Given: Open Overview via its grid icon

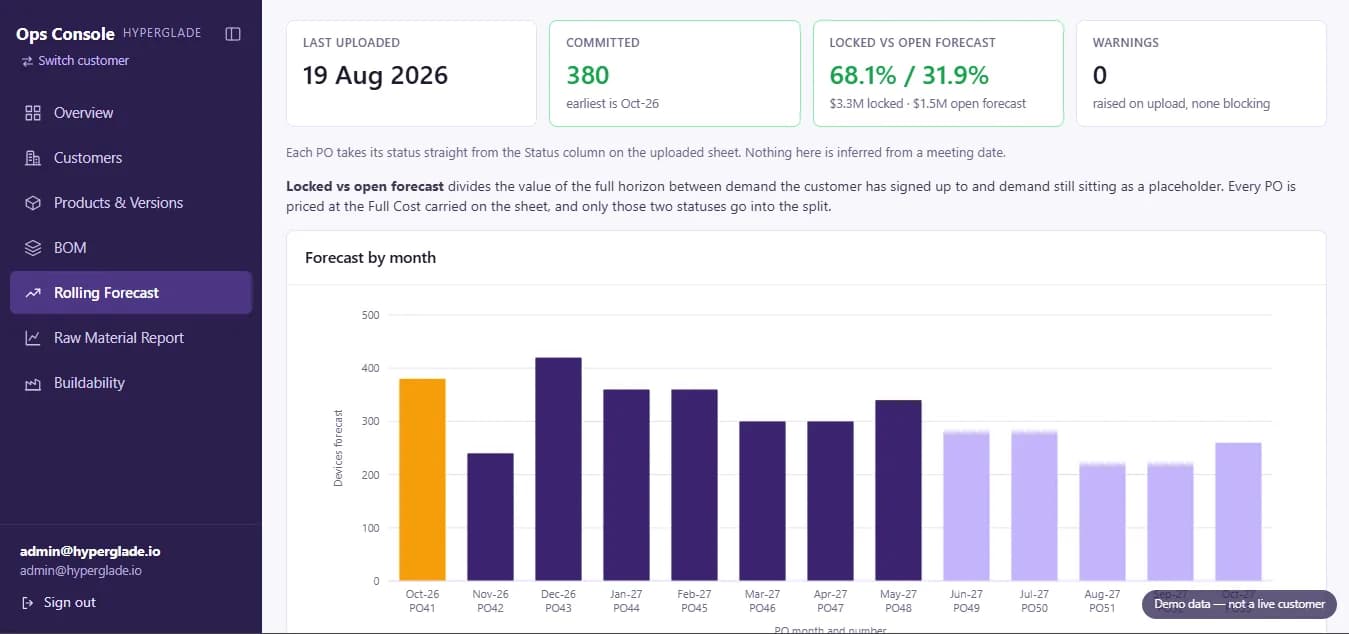Looking at the screenshot, I should [33, 113].
